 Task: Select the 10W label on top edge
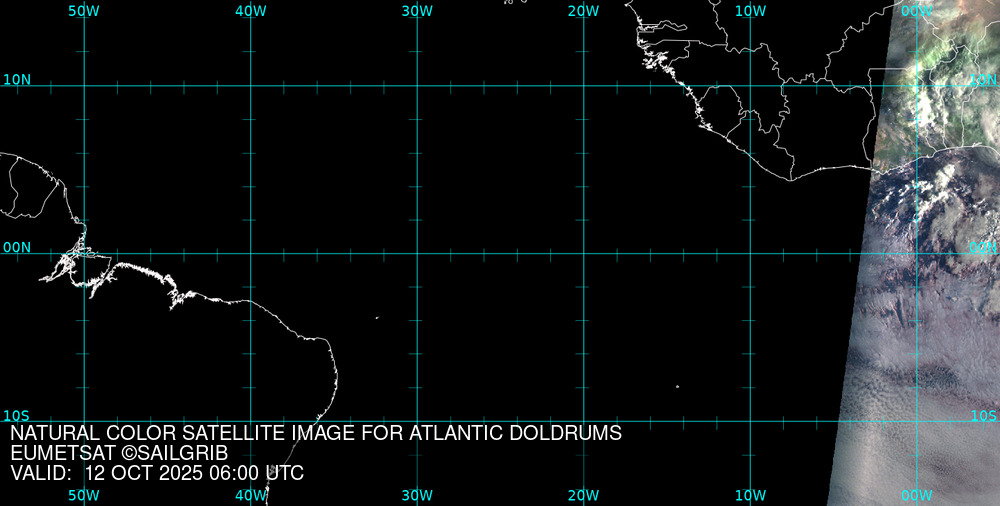coord(750,10)
